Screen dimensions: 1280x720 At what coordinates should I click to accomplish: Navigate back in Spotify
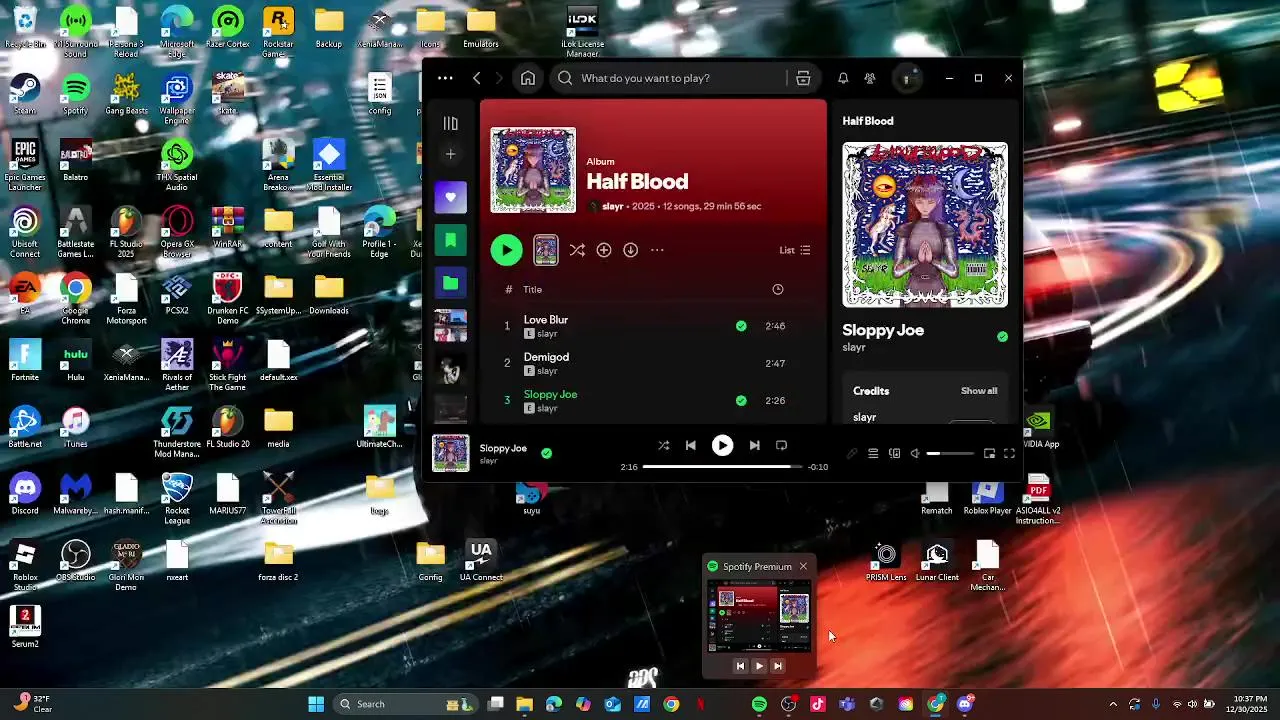click(477, 78)
